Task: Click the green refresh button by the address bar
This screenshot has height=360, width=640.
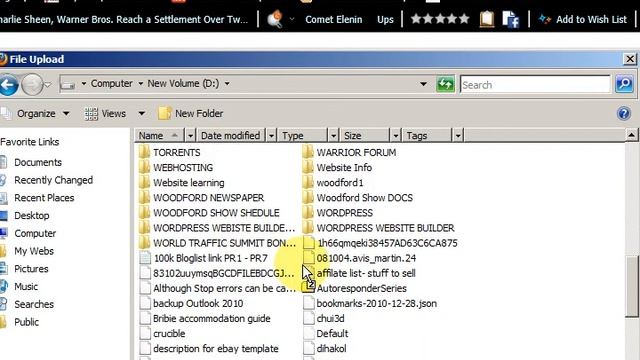Action: [x=445, y=84]
